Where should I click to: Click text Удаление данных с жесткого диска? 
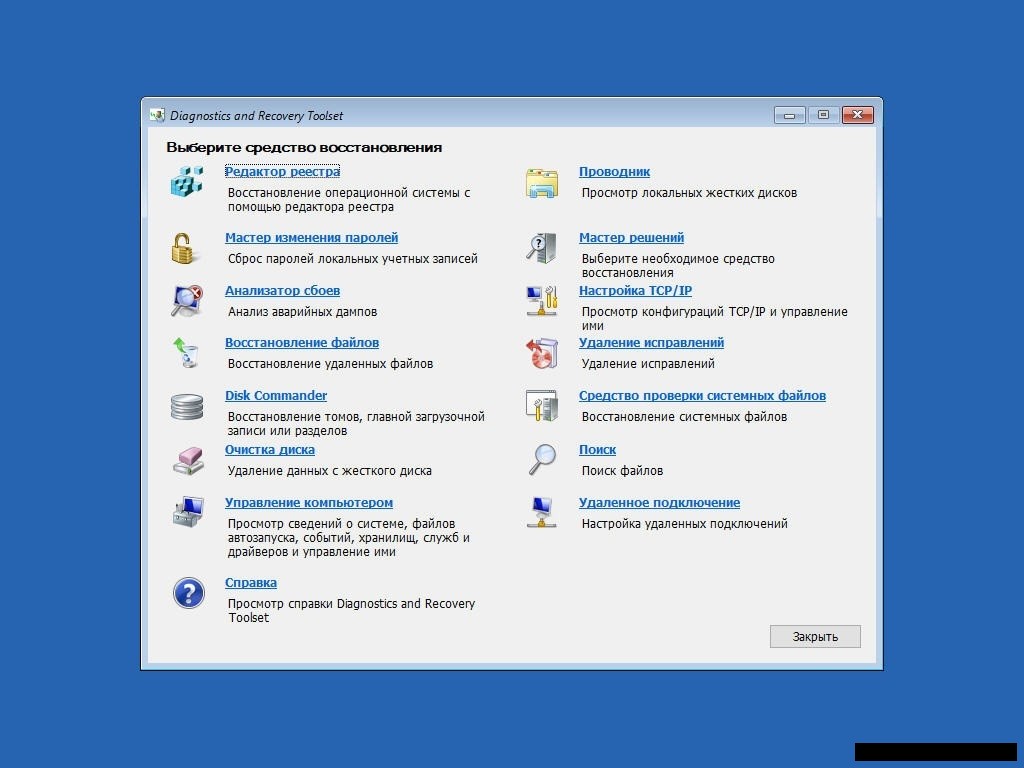pos(330,471)
